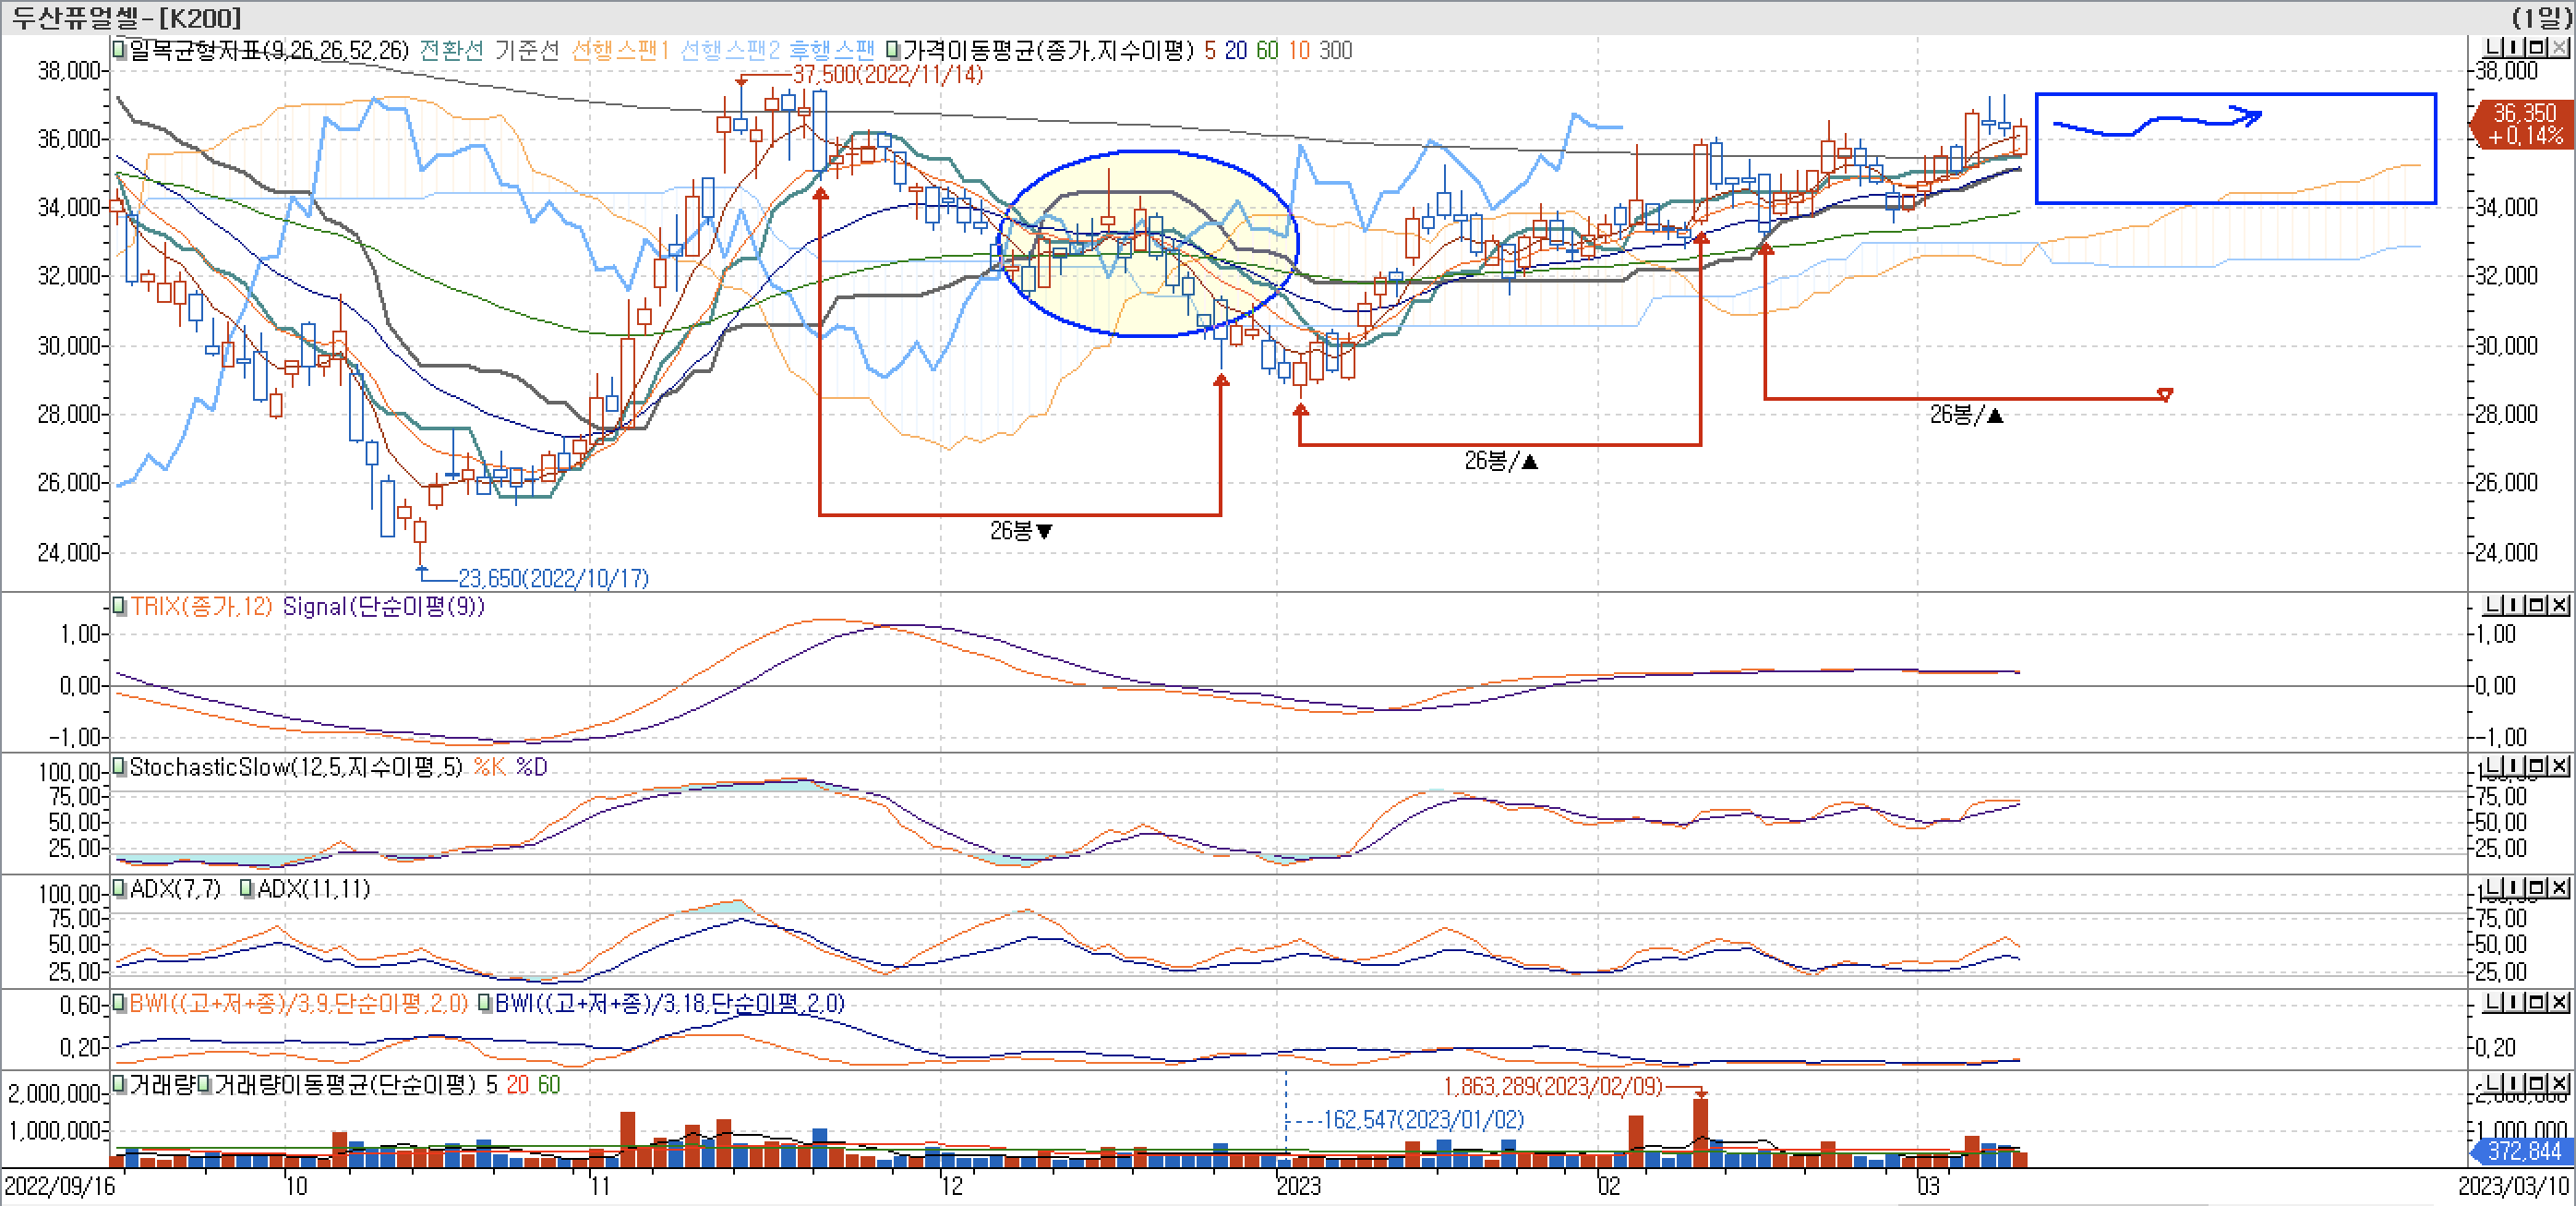Screen dimensions: 2576x1206
Task: Toggle the StochasticSlow indicator checkbox
Action: 119,767
